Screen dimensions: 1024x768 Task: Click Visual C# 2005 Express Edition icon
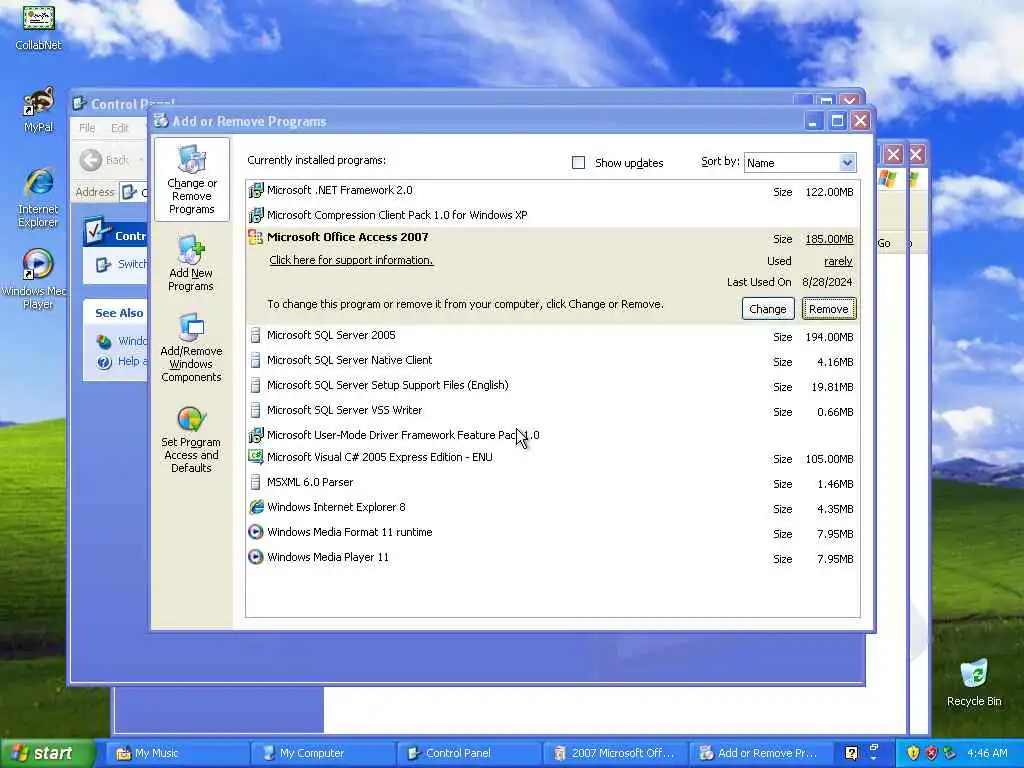pos(256,457)
